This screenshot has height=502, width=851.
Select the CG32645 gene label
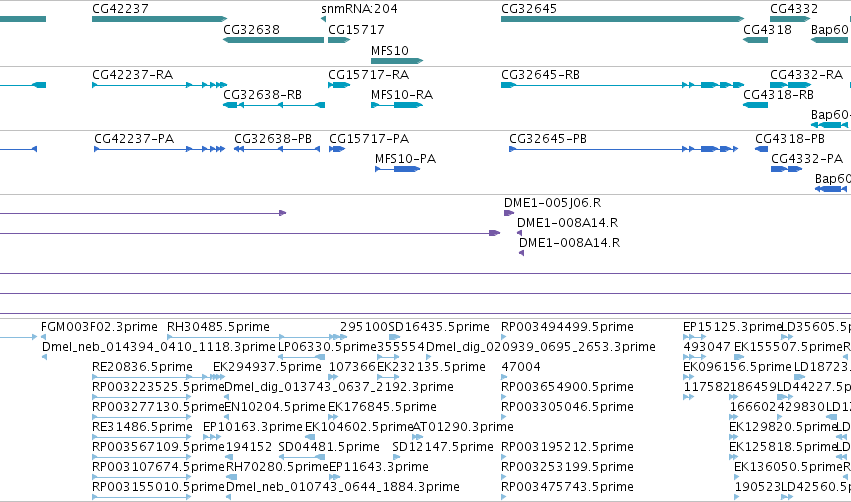[x=529, y=9]
